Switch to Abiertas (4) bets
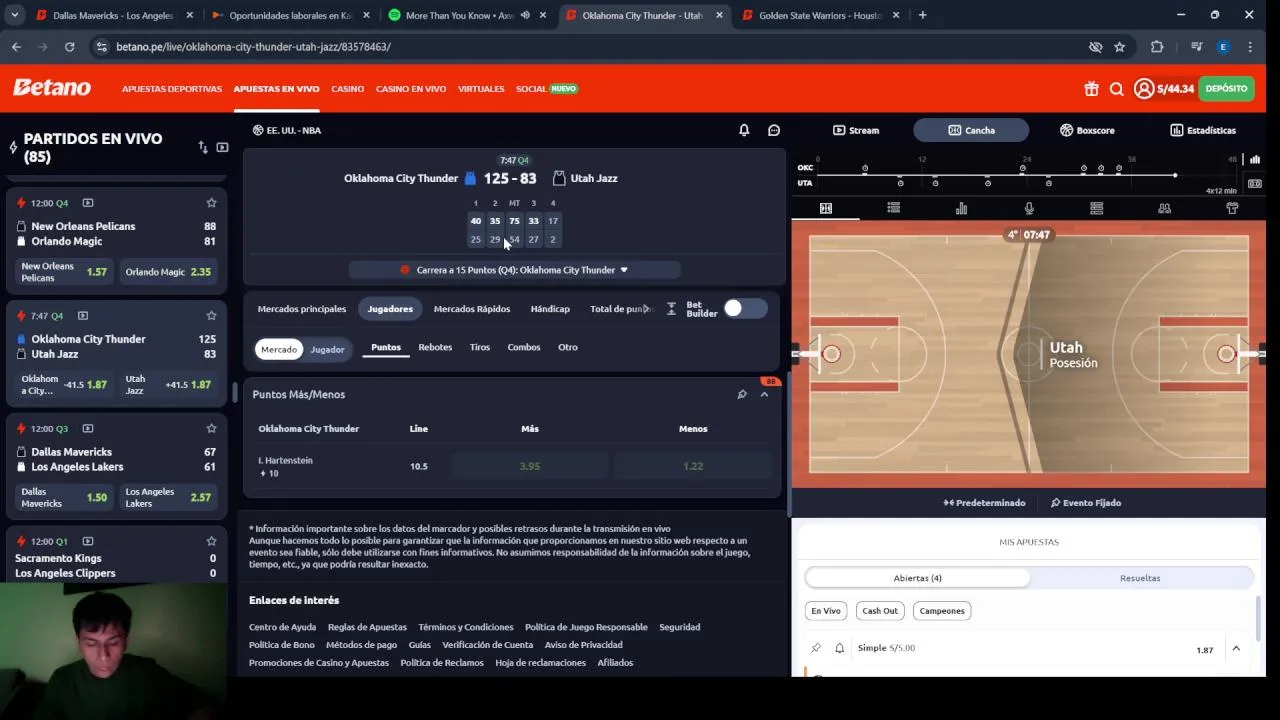Viewport: 1280px width, 720px height. point(917,578)
